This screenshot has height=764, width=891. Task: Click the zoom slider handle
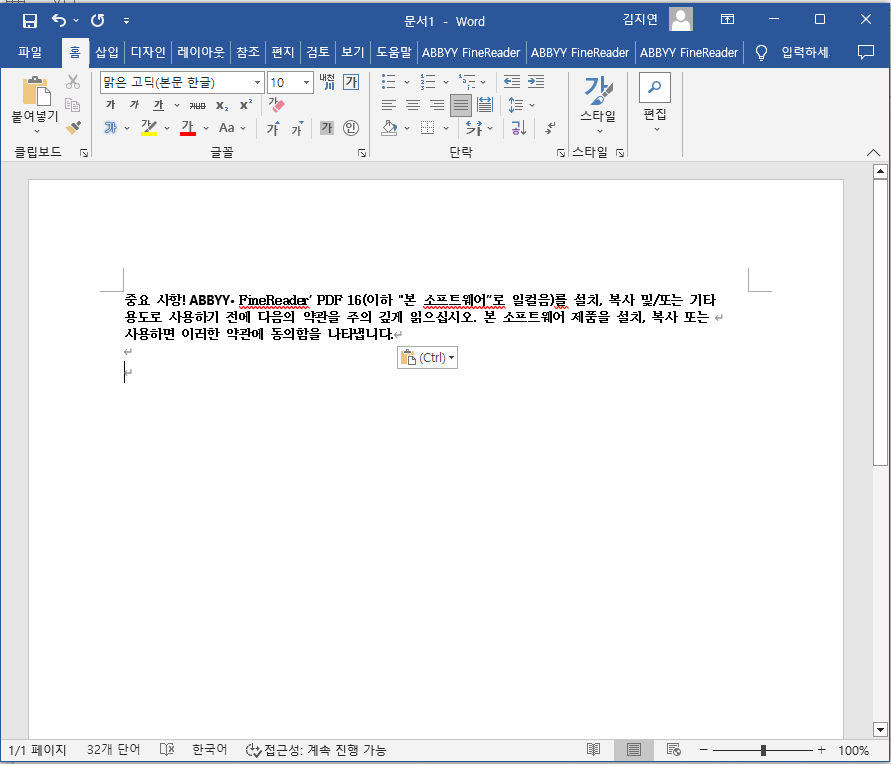[763, 750]
